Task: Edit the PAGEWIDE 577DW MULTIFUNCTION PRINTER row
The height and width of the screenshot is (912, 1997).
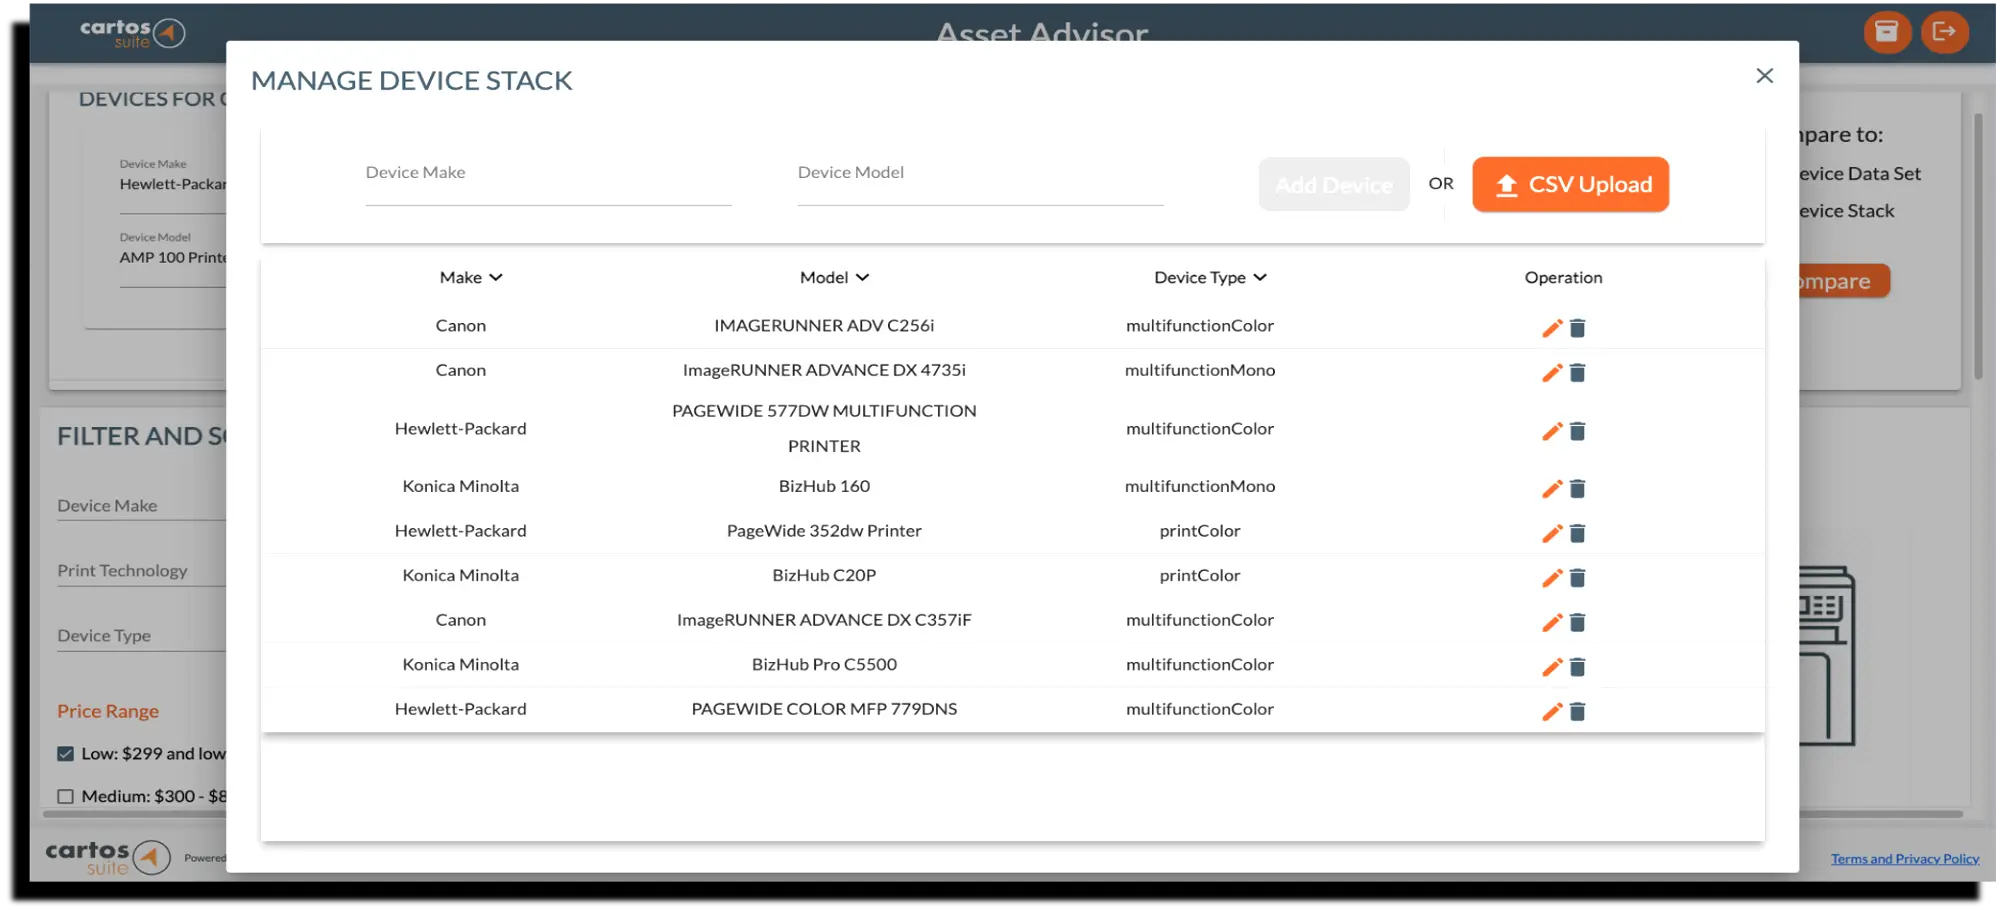Action: pos(1551,431)
